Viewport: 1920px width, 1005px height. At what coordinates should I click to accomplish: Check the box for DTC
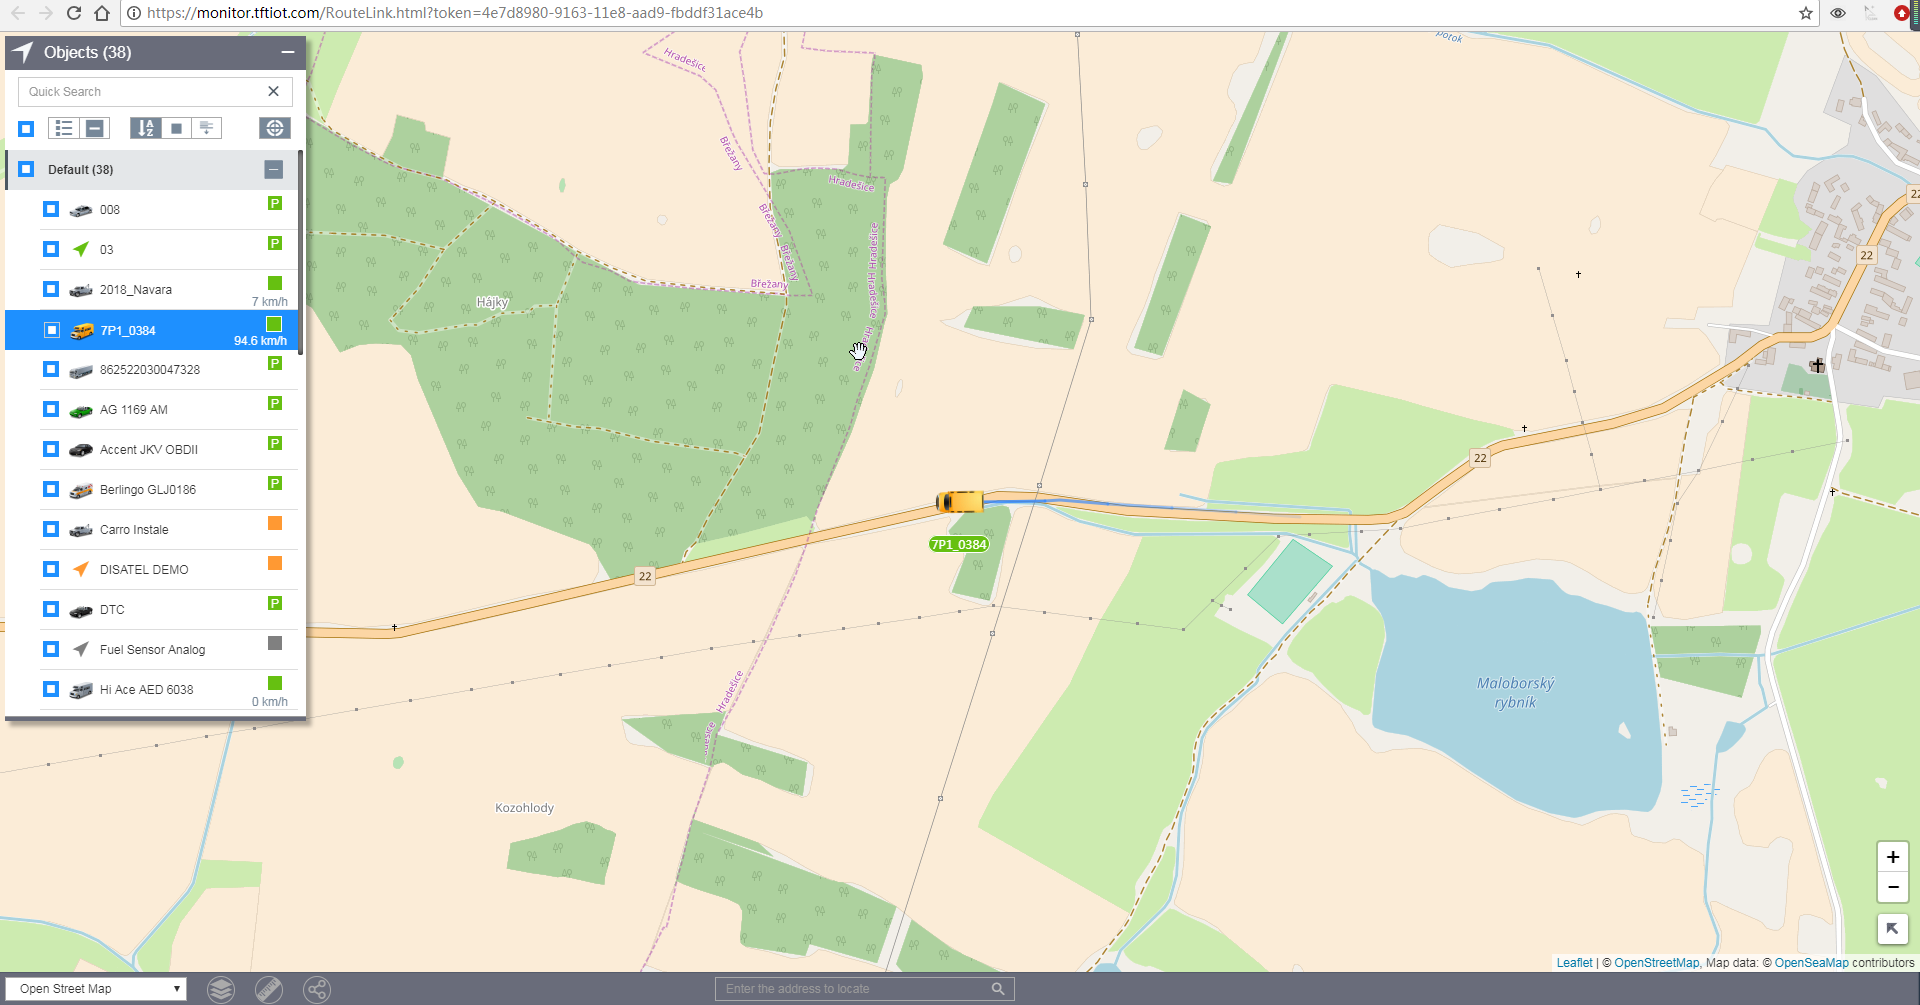(51, 609)
